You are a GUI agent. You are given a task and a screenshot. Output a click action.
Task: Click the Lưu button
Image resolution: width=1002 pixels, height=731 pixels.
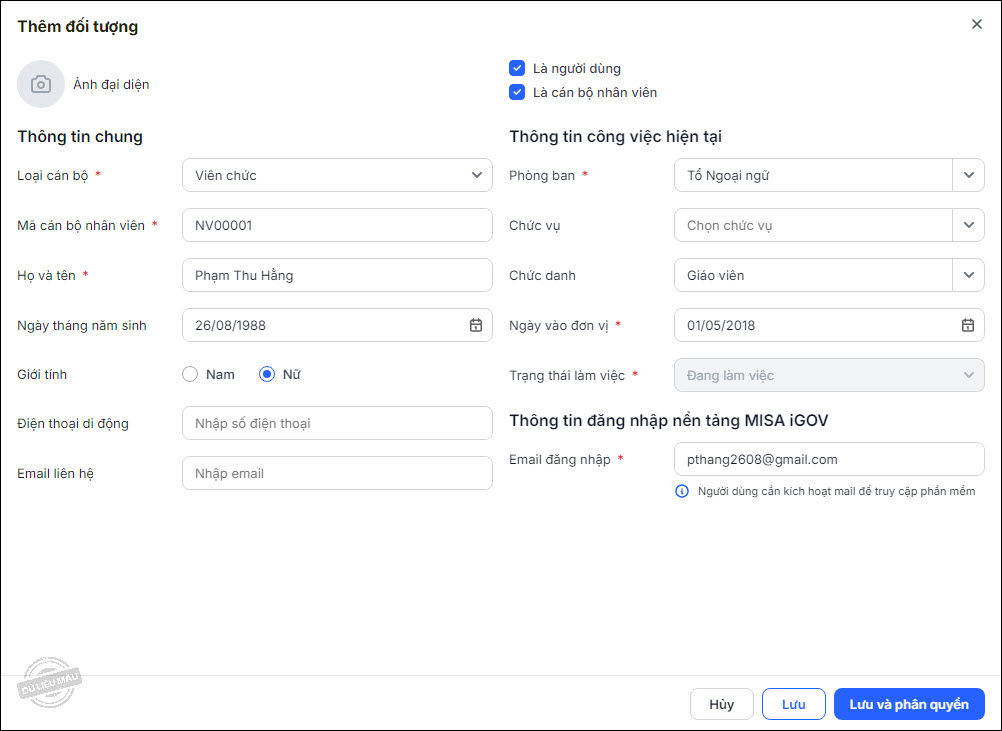[x=793, y=704]
